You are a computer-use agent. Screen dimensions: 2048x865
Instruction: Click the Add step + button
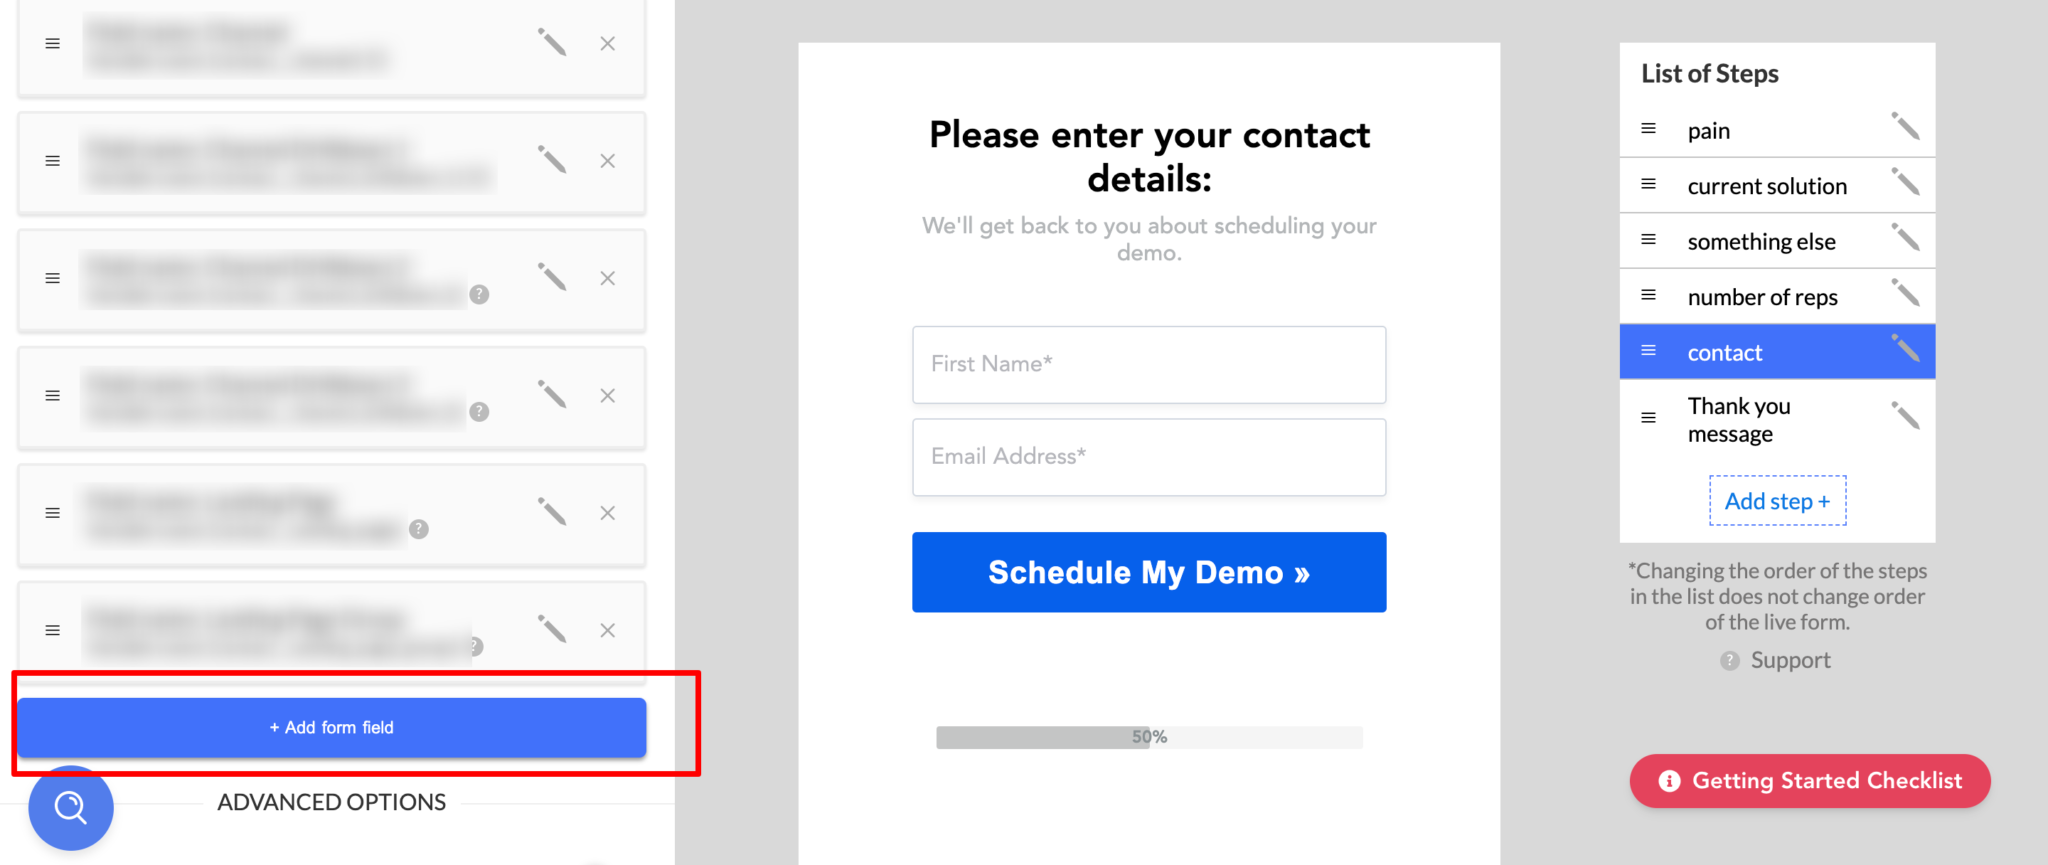click(x=1777, y=501)
